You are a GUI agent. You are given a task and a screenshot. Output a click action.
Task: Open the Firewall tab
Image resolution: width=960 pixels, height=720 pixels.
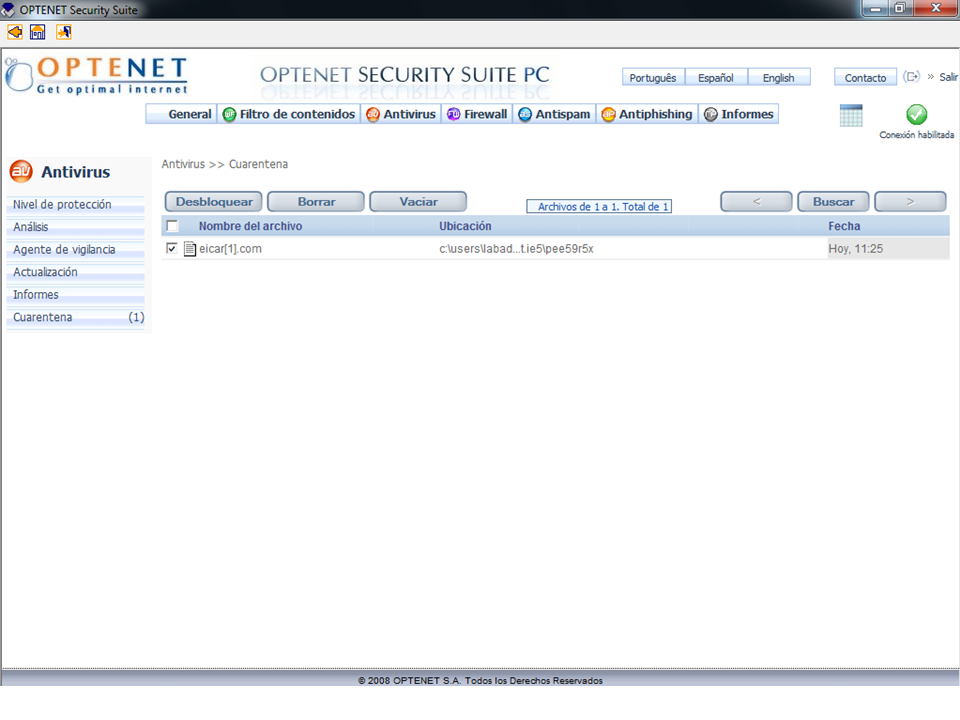click(x=477, y=114)
